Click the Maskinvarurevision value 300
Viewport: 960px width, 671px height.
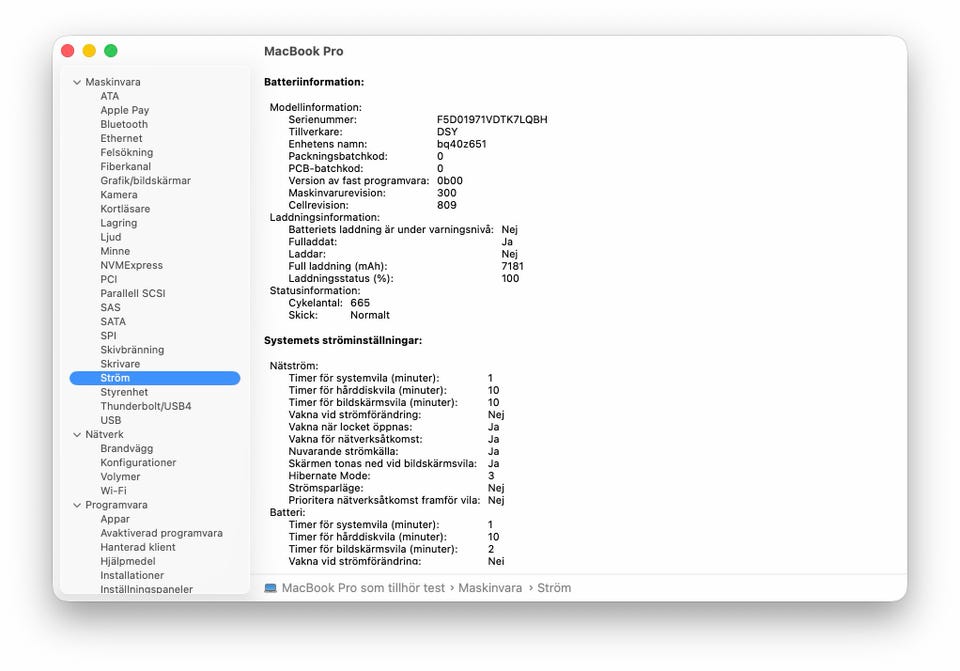pyautogui.click(x=446, y=193)
